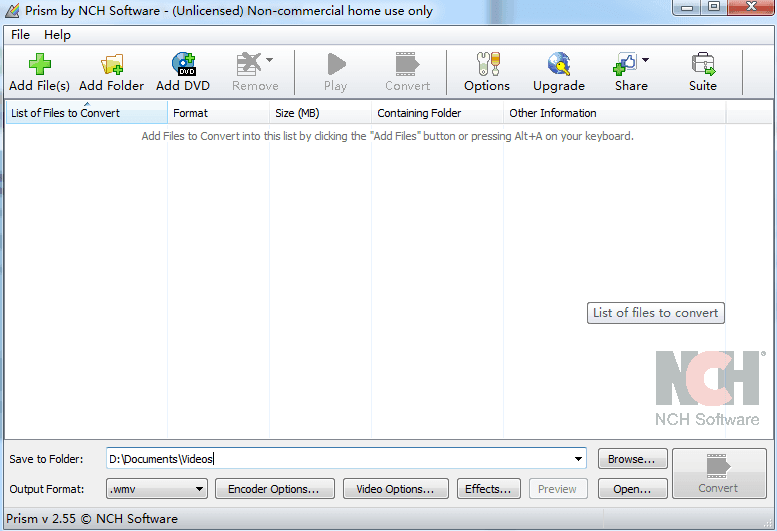Minimize the Prism window
This screenshot has height=531, width=777.
coord(687,7)
